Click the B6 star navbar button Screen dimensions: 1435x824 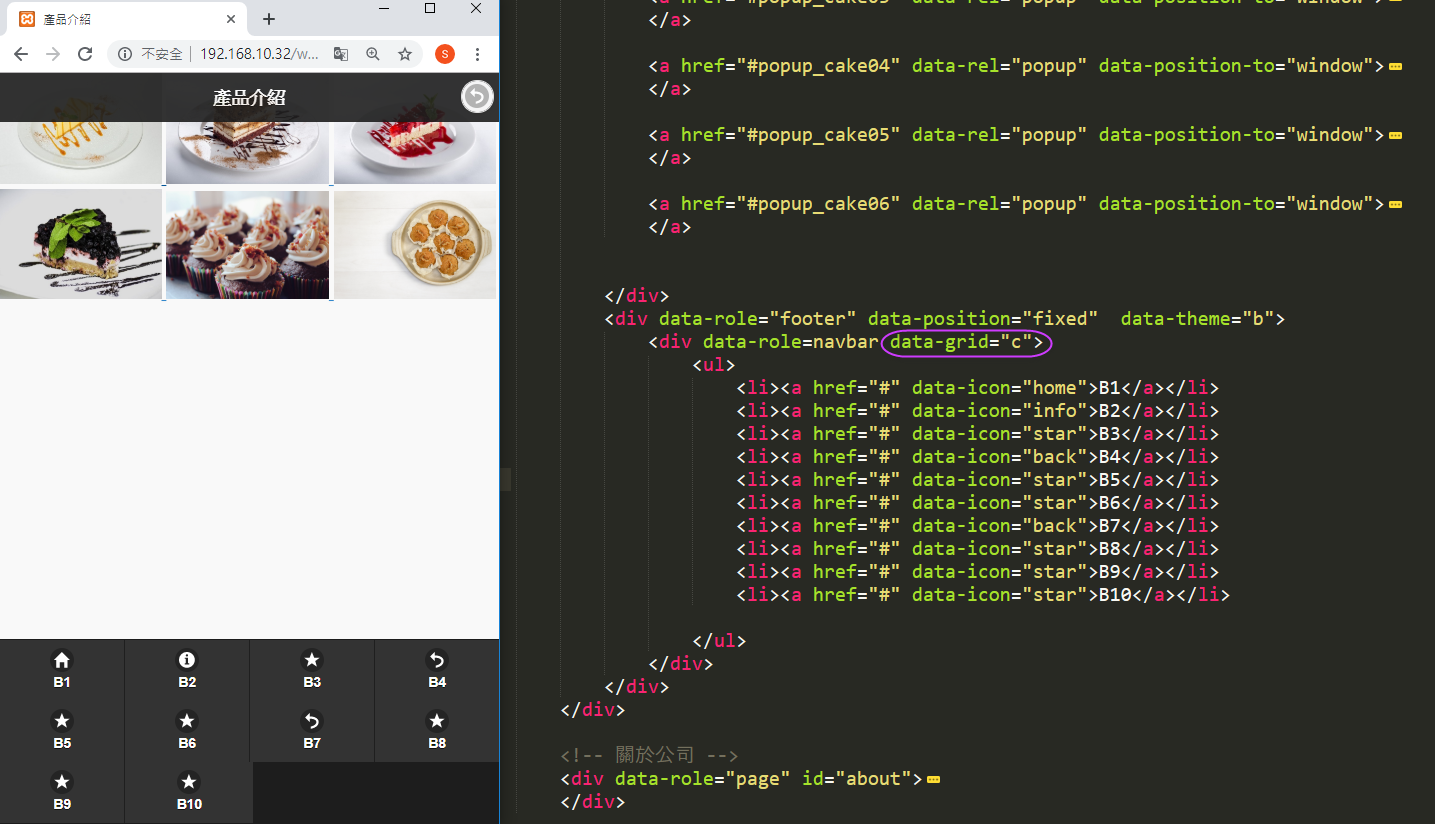(x=187, y=731)
